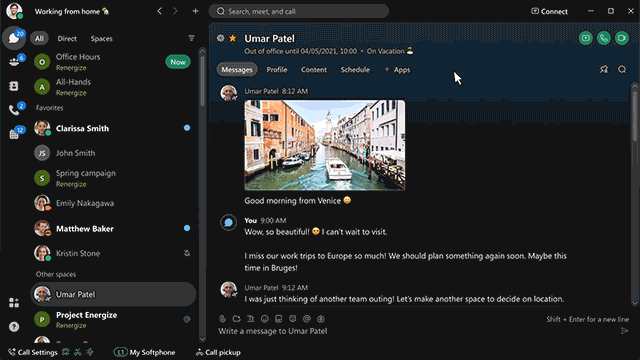Open the Matthew Baker conversation

pos(113,229)
